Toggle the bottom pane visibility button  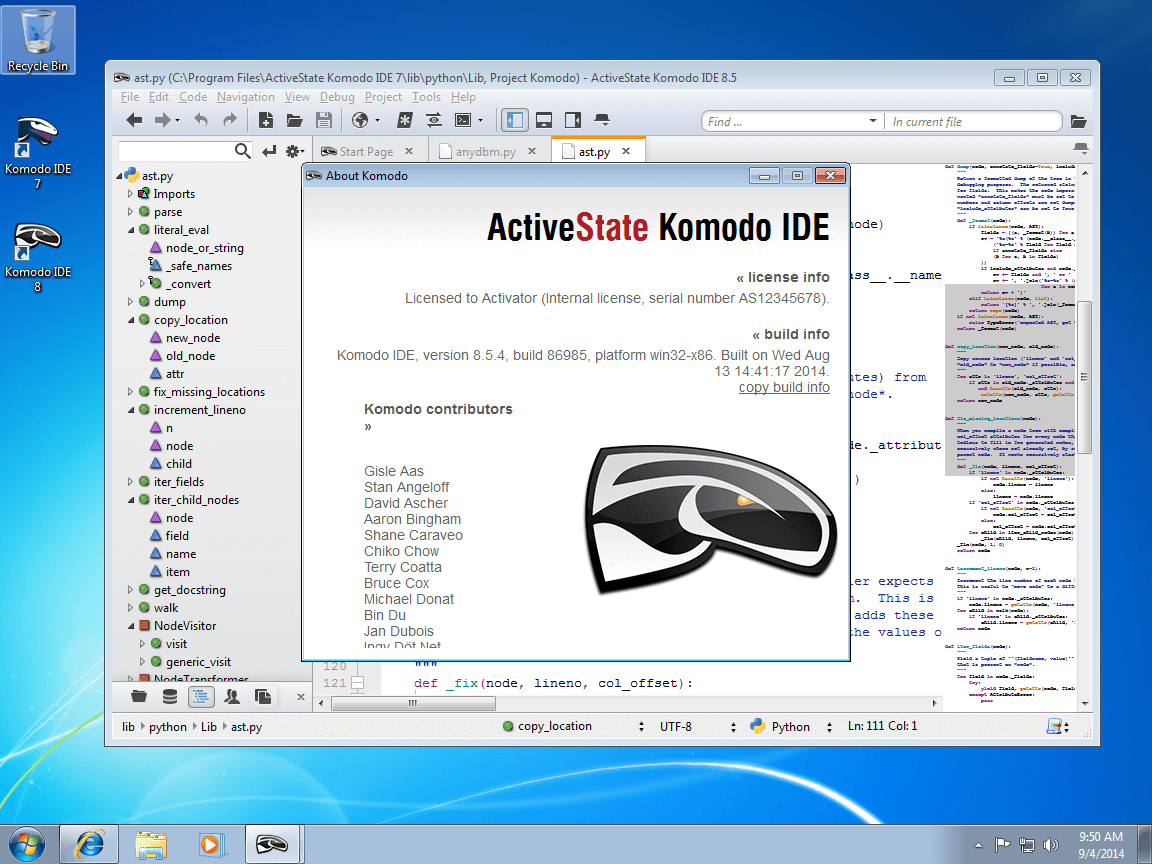(544, 120)
